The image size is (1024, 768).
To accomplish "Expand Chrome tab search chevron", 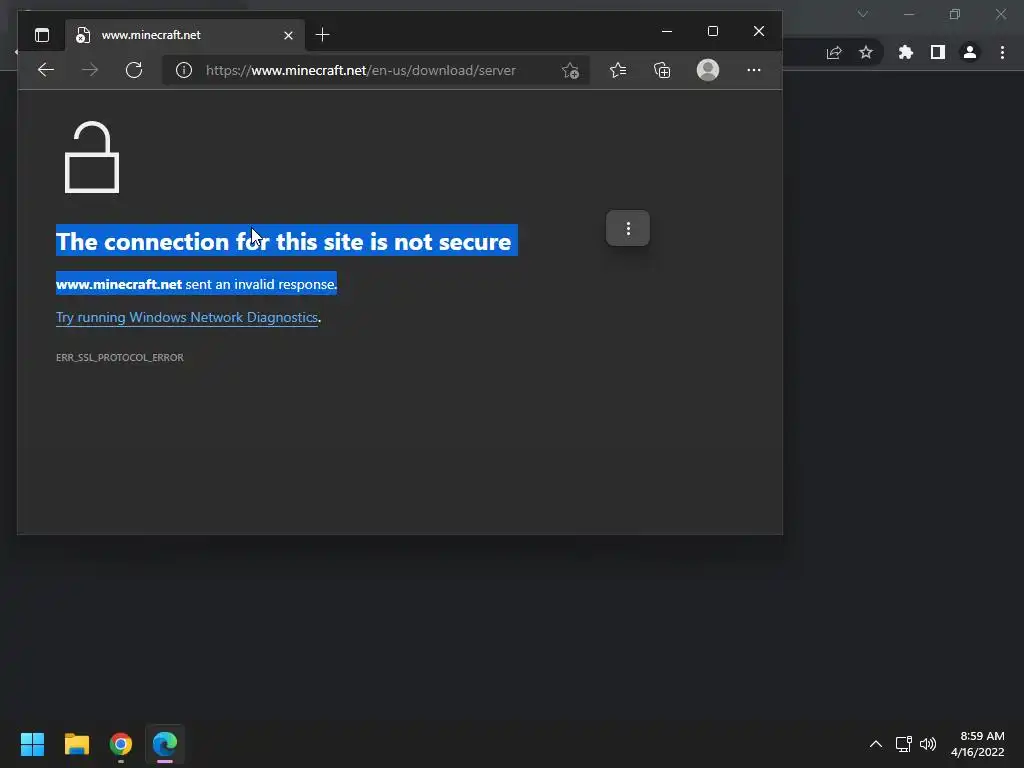I will coord(863,14).
